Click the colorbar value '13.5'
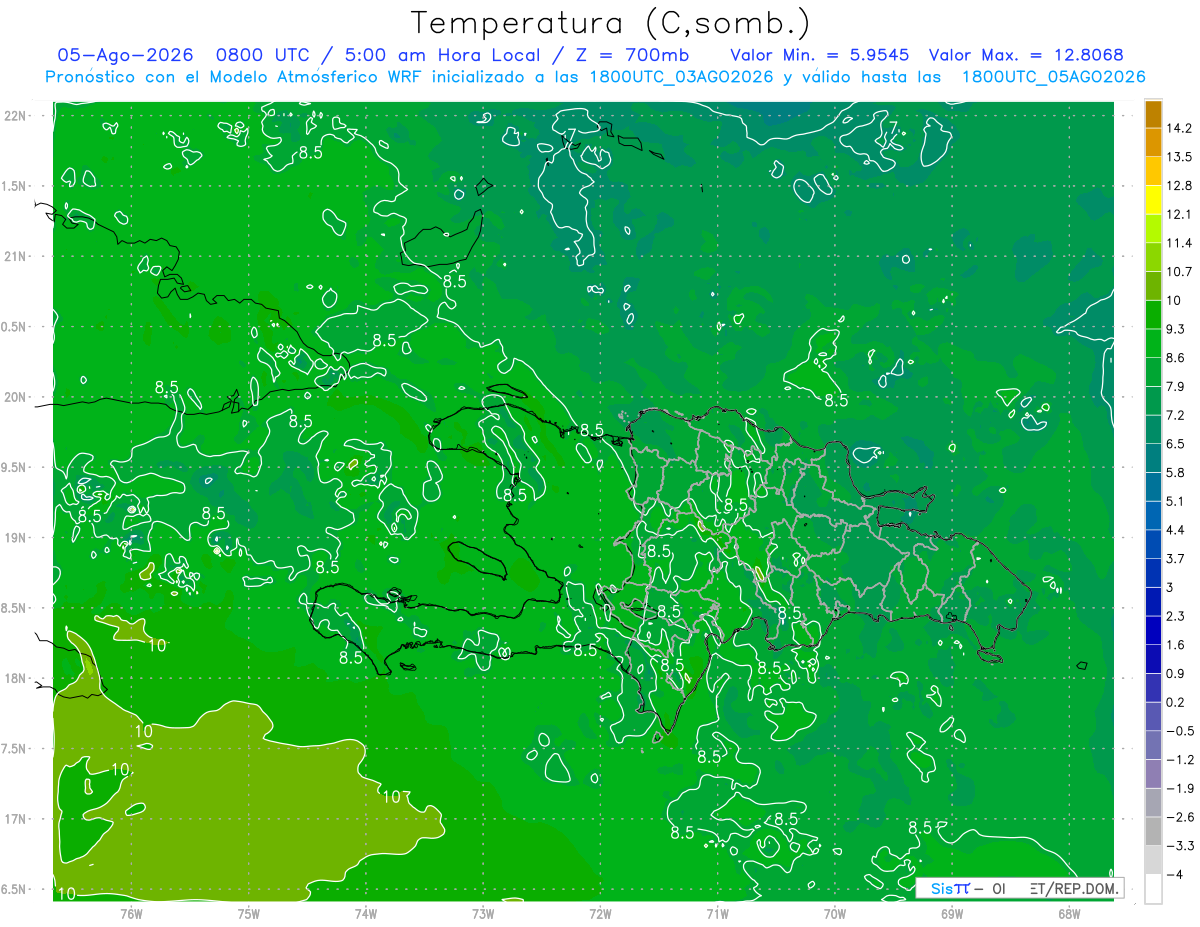The width and height of the screenshot is (1200, 927). [1180, 157]
